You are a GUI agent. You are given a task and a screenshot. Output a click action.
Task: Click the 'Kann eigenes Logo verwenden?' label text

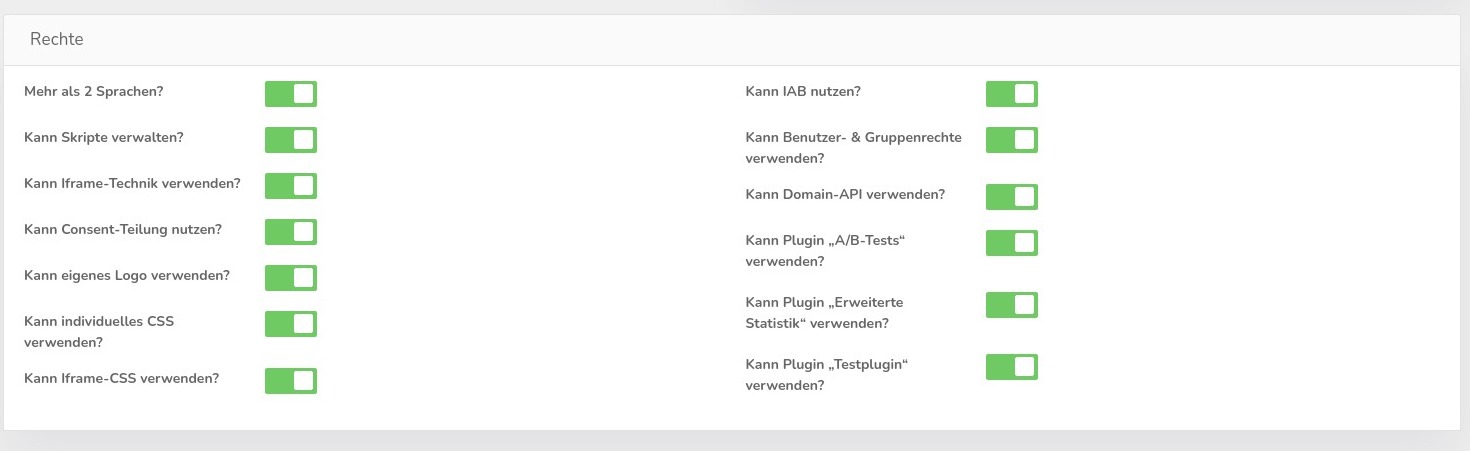[x=126, y=275]
